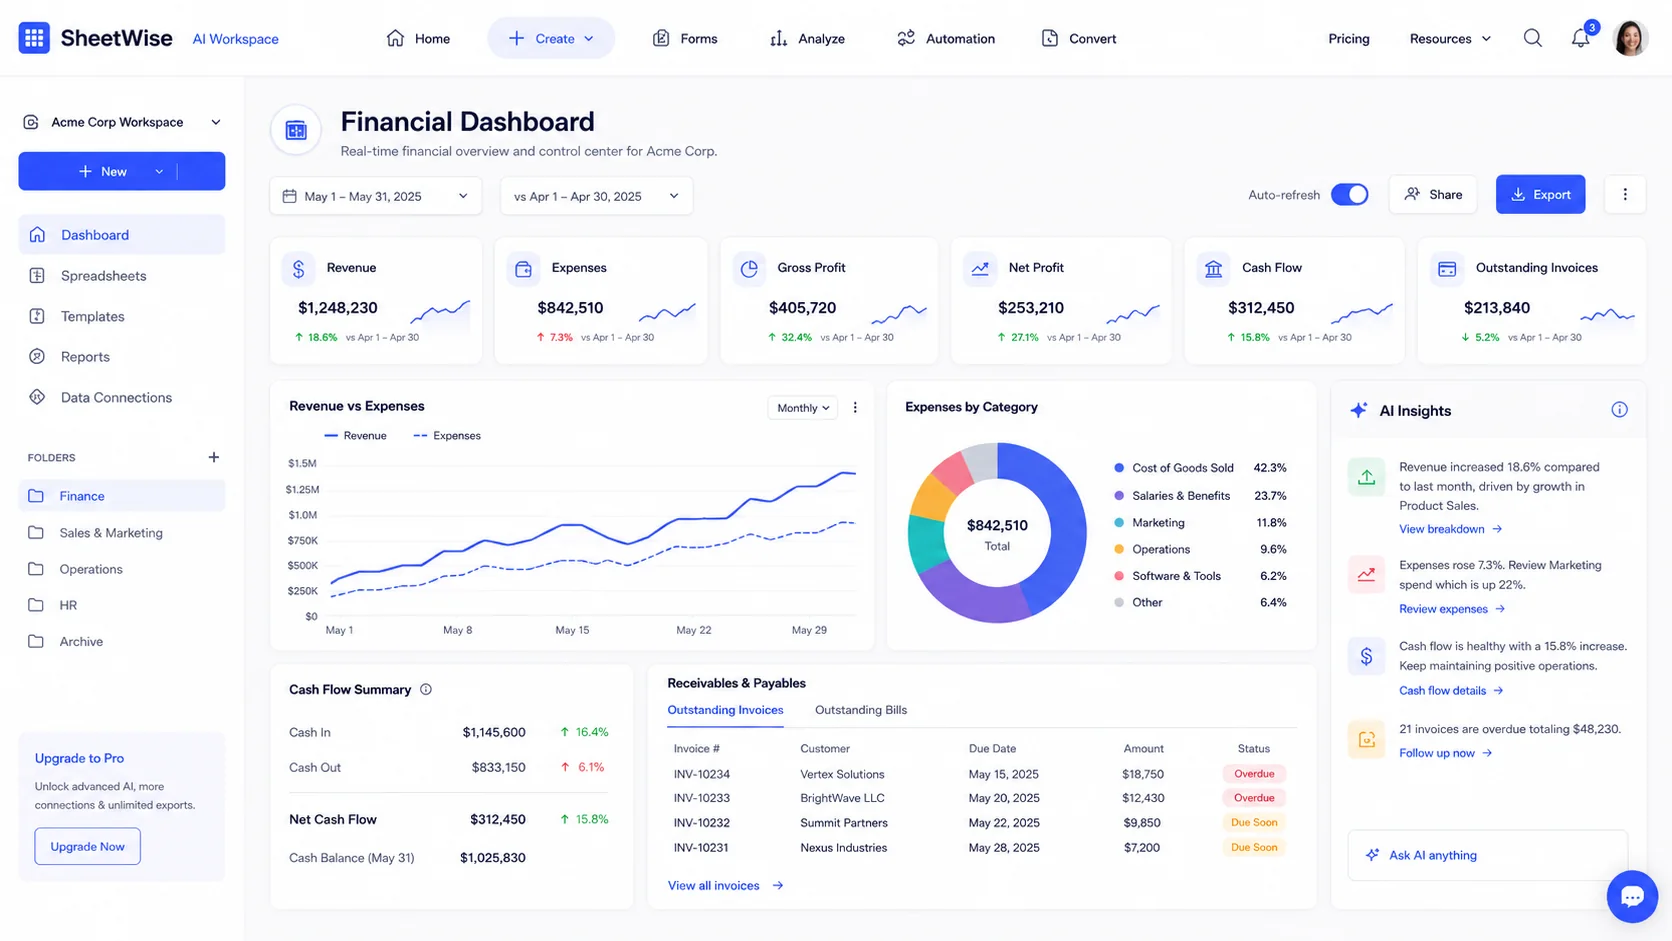The height and width of the screenshot is (941, 1672).
Task: Open dashboard more options kebab menu
Action: 1625,194
